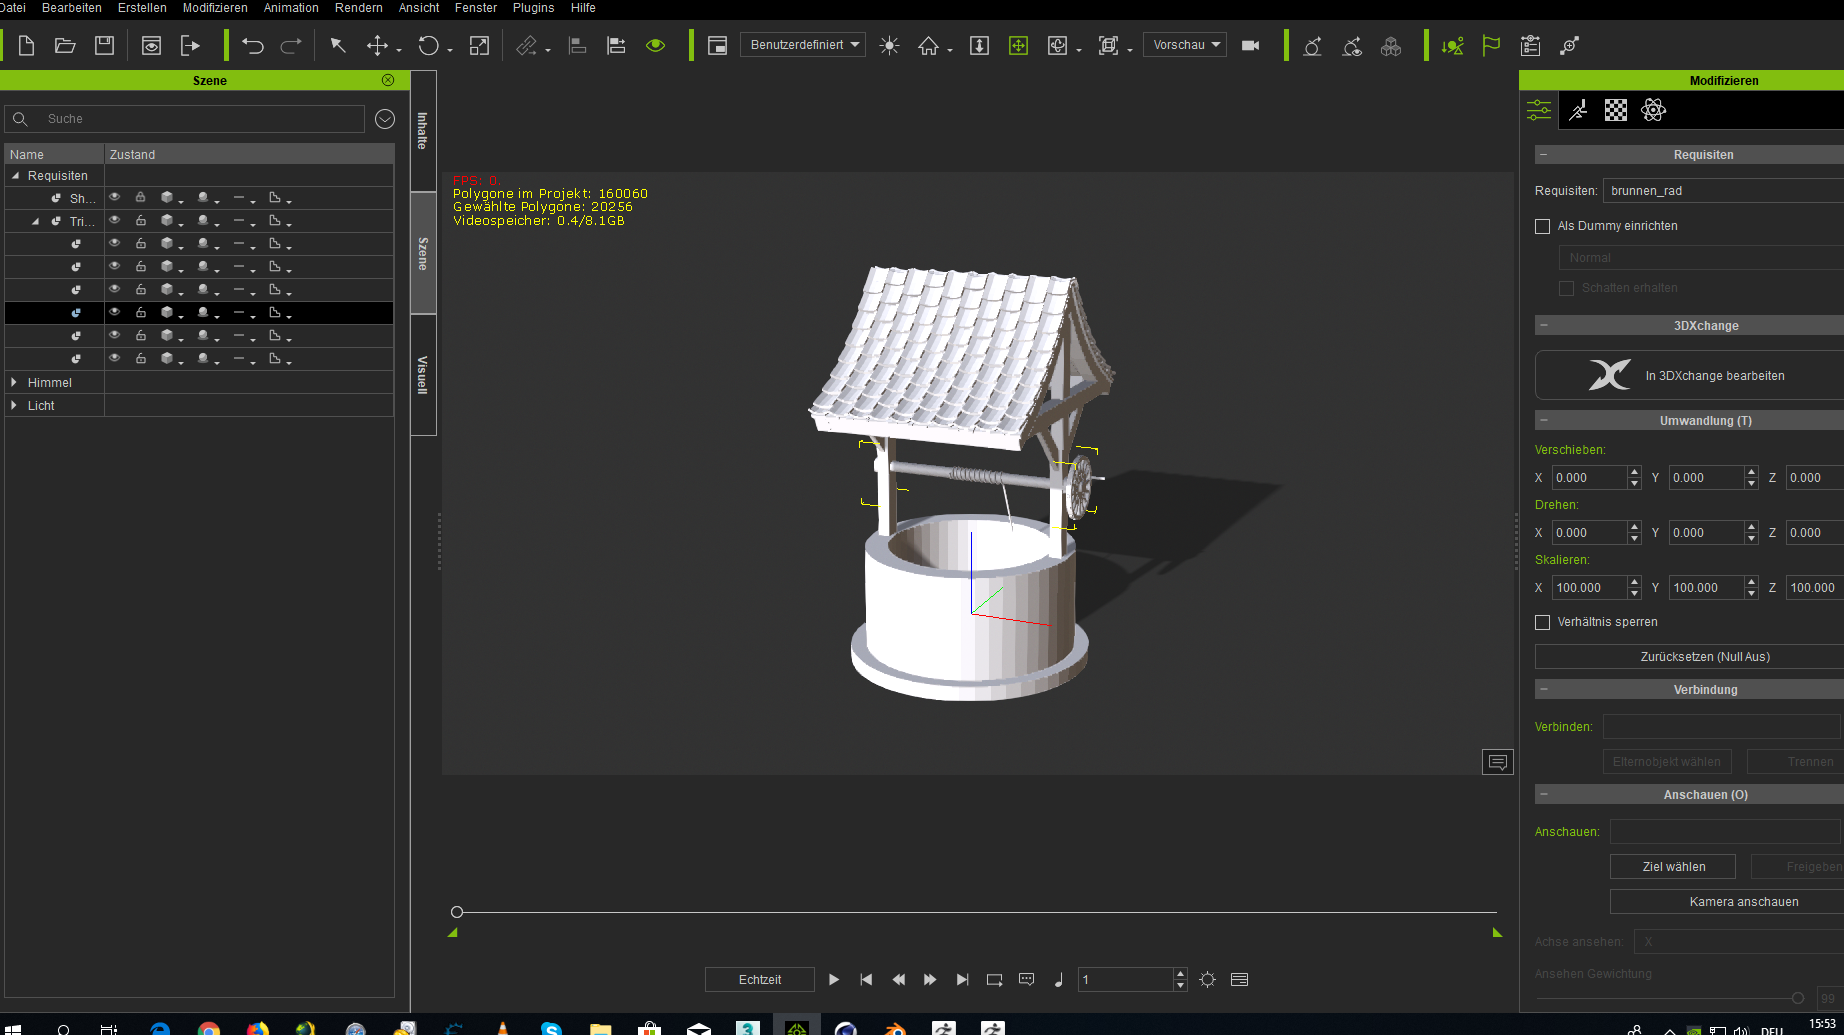This screenshot has width=1844, height=1035.
Task: Open the Plugins menu
Action: tap(533, 8)
